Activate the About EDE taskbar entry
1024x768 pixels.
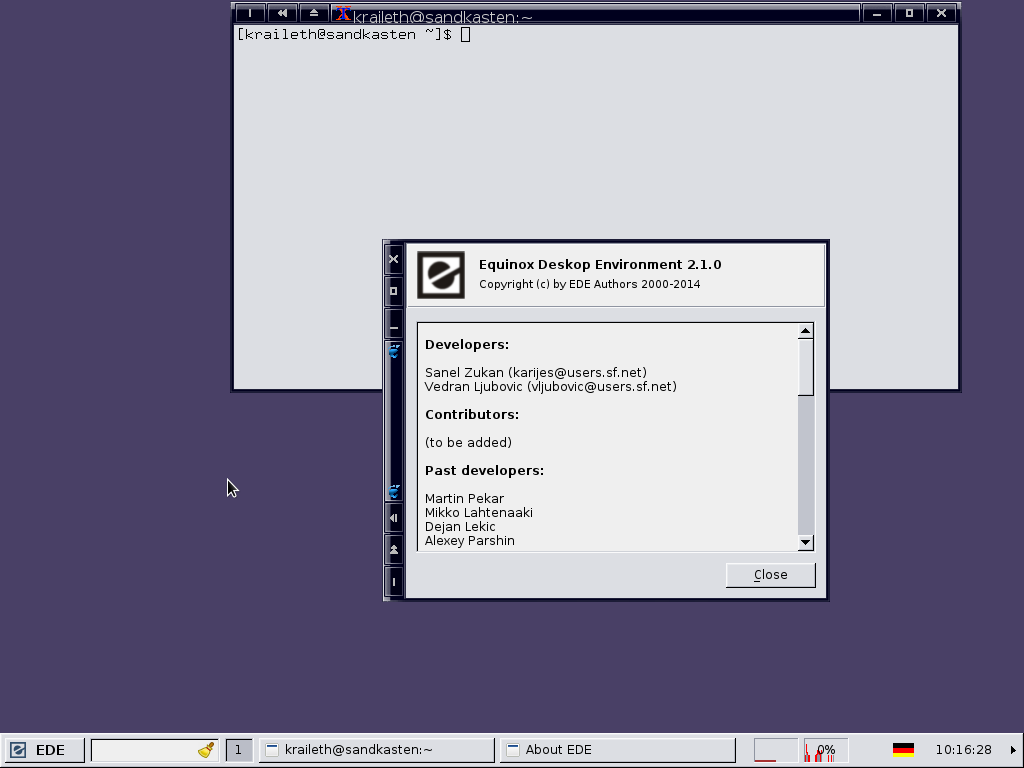point(618,750)
